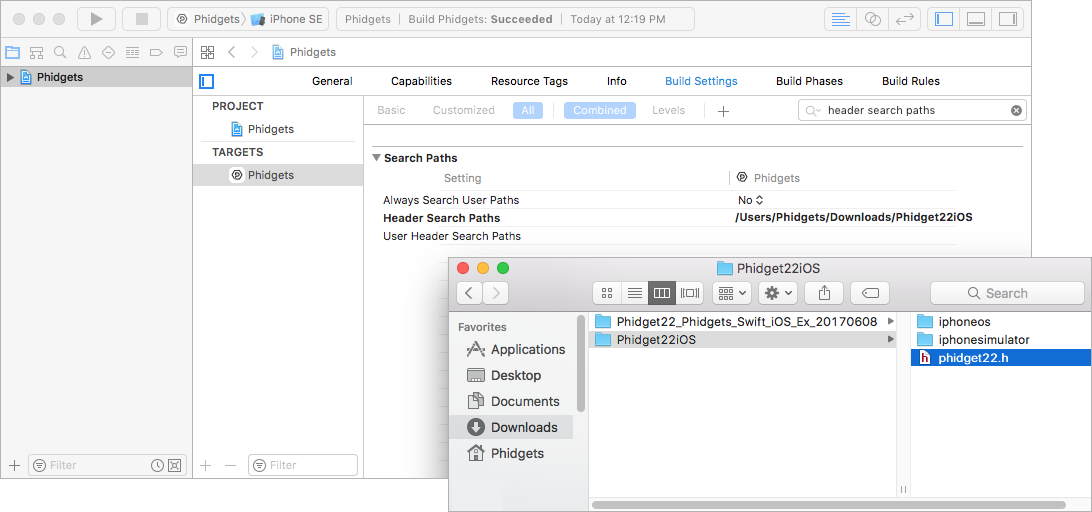Focus the targets list Filter field
The height and width of the screenshot is (512, 1092).
303,465
